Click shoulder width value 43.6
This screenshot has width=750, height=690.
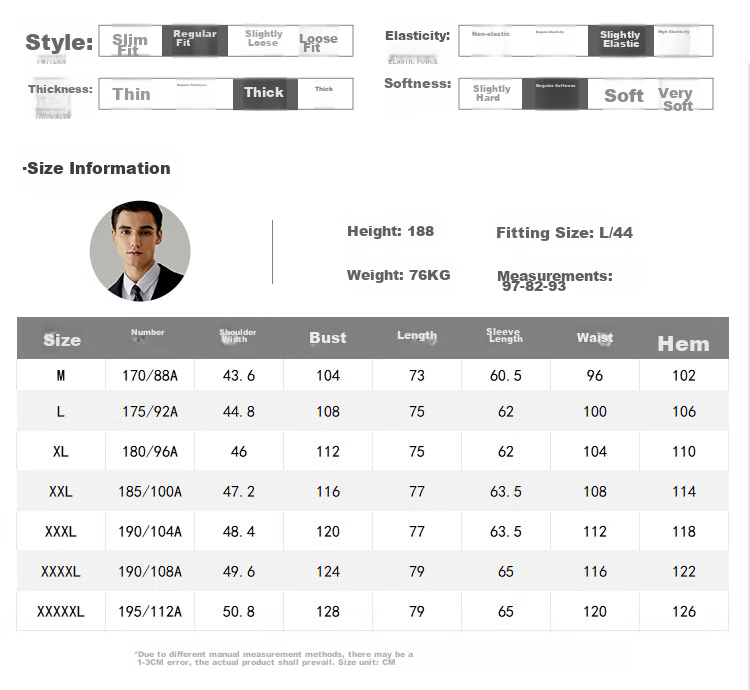239,376
